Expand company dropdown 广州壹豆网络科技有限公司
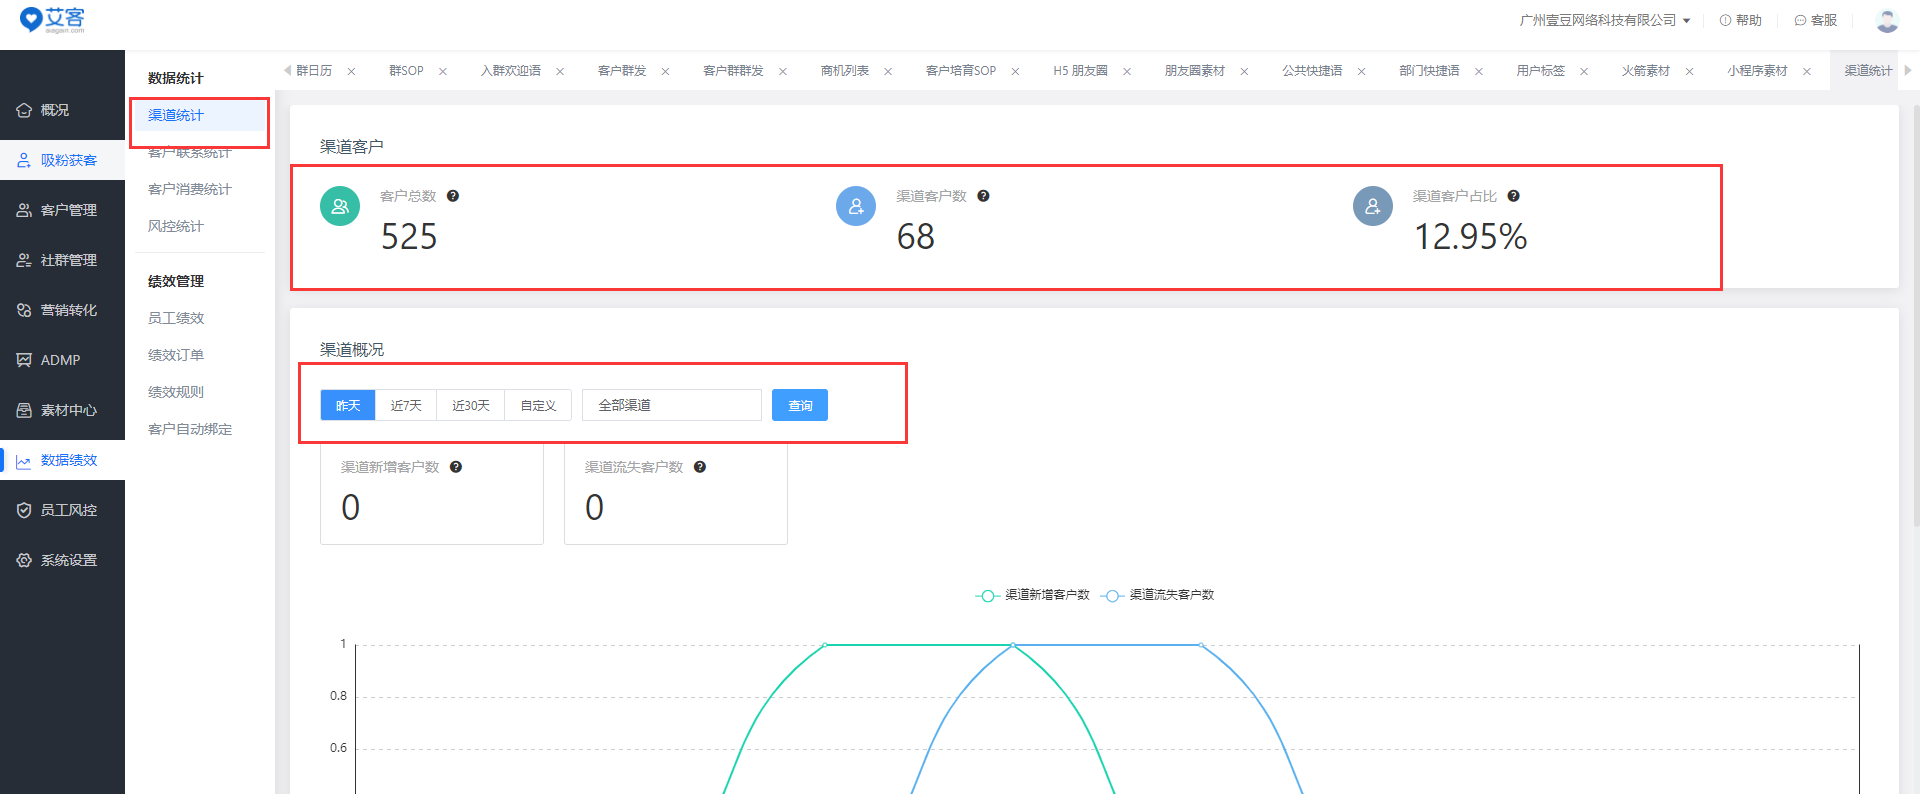This screenshot has height=794, width=1920. click(x=1604, y=20)
